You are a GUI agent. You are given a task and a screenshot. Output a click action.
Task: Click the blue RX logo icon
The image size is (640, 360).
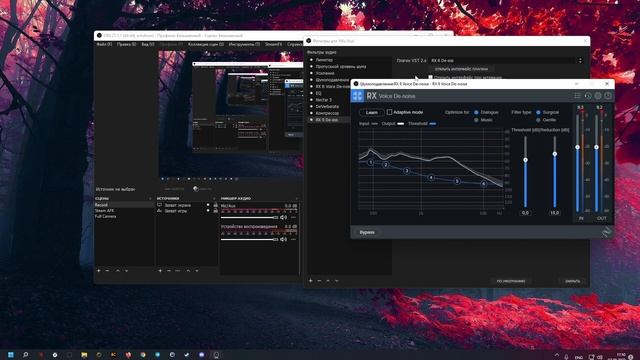pos(358,96)
